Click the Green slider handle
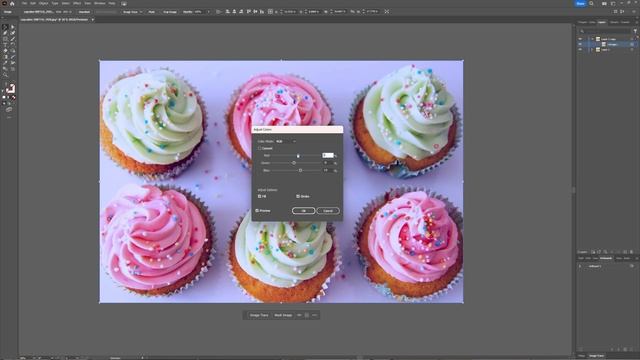This screenshot has width=640, height=360. [x=294, y=163]
